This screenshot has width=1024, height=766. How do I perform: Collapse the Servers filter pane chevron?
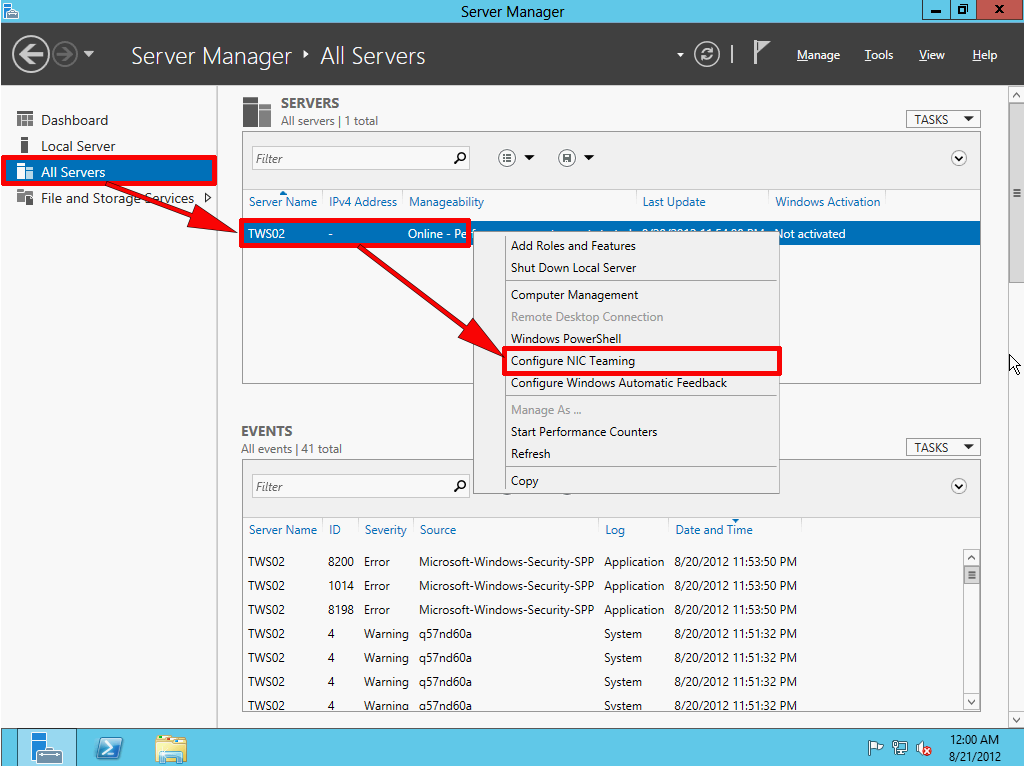tap(959, 158)
